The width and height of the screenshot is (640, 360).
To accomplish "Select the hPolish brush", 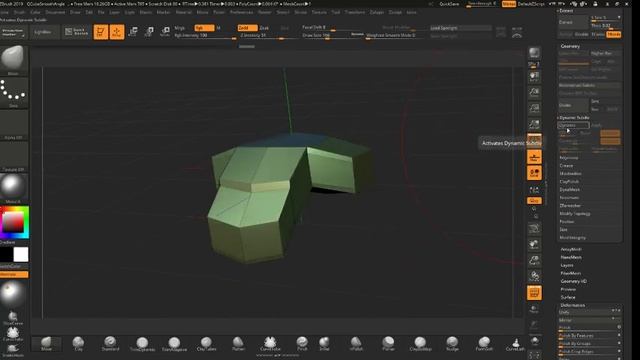I will tap(356, 343).
